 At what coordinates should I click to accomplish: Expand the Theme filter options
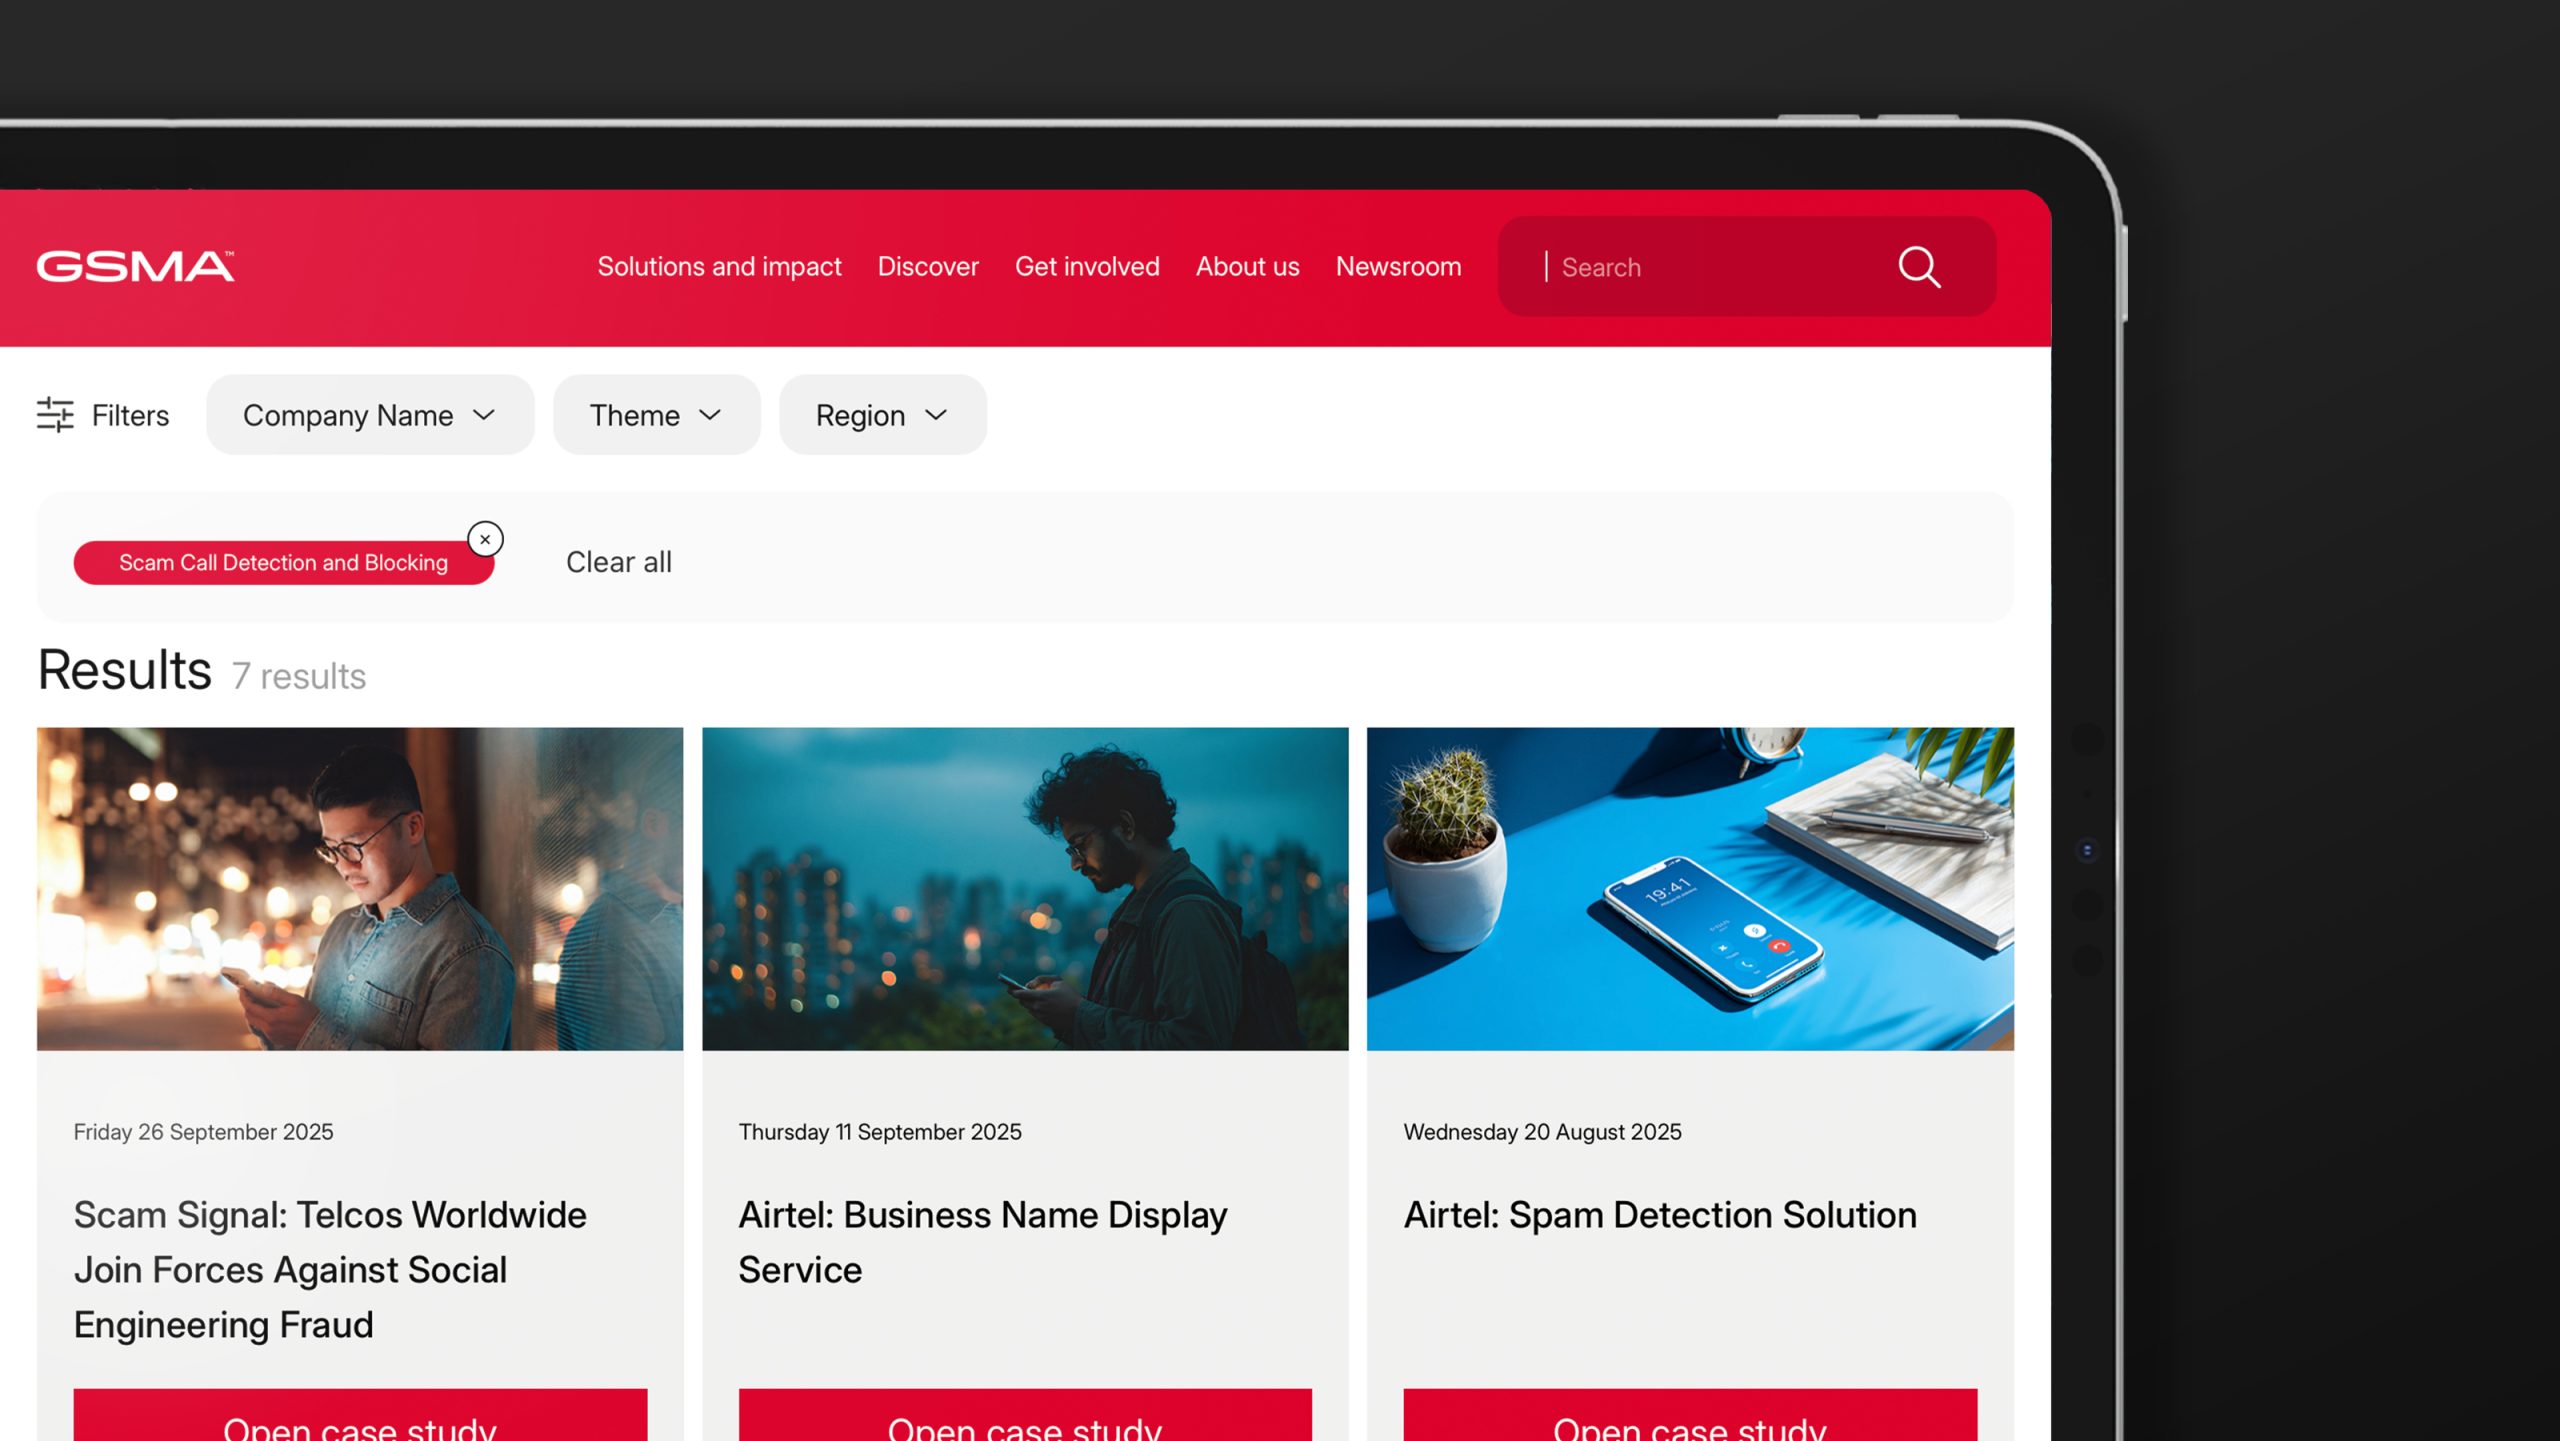coord(655,414)
